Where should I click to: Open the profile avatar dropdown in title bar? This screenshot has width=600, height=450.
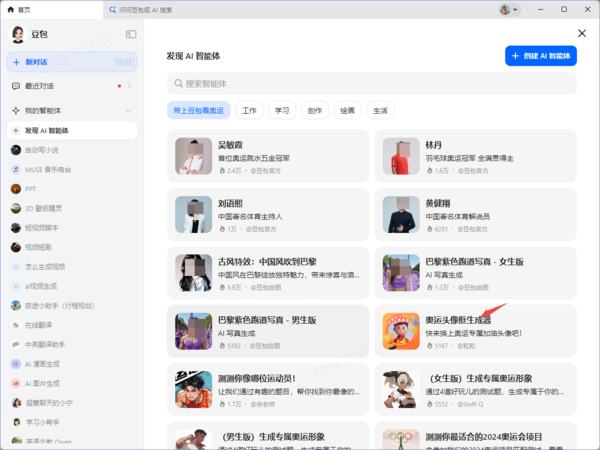point(509,10)
